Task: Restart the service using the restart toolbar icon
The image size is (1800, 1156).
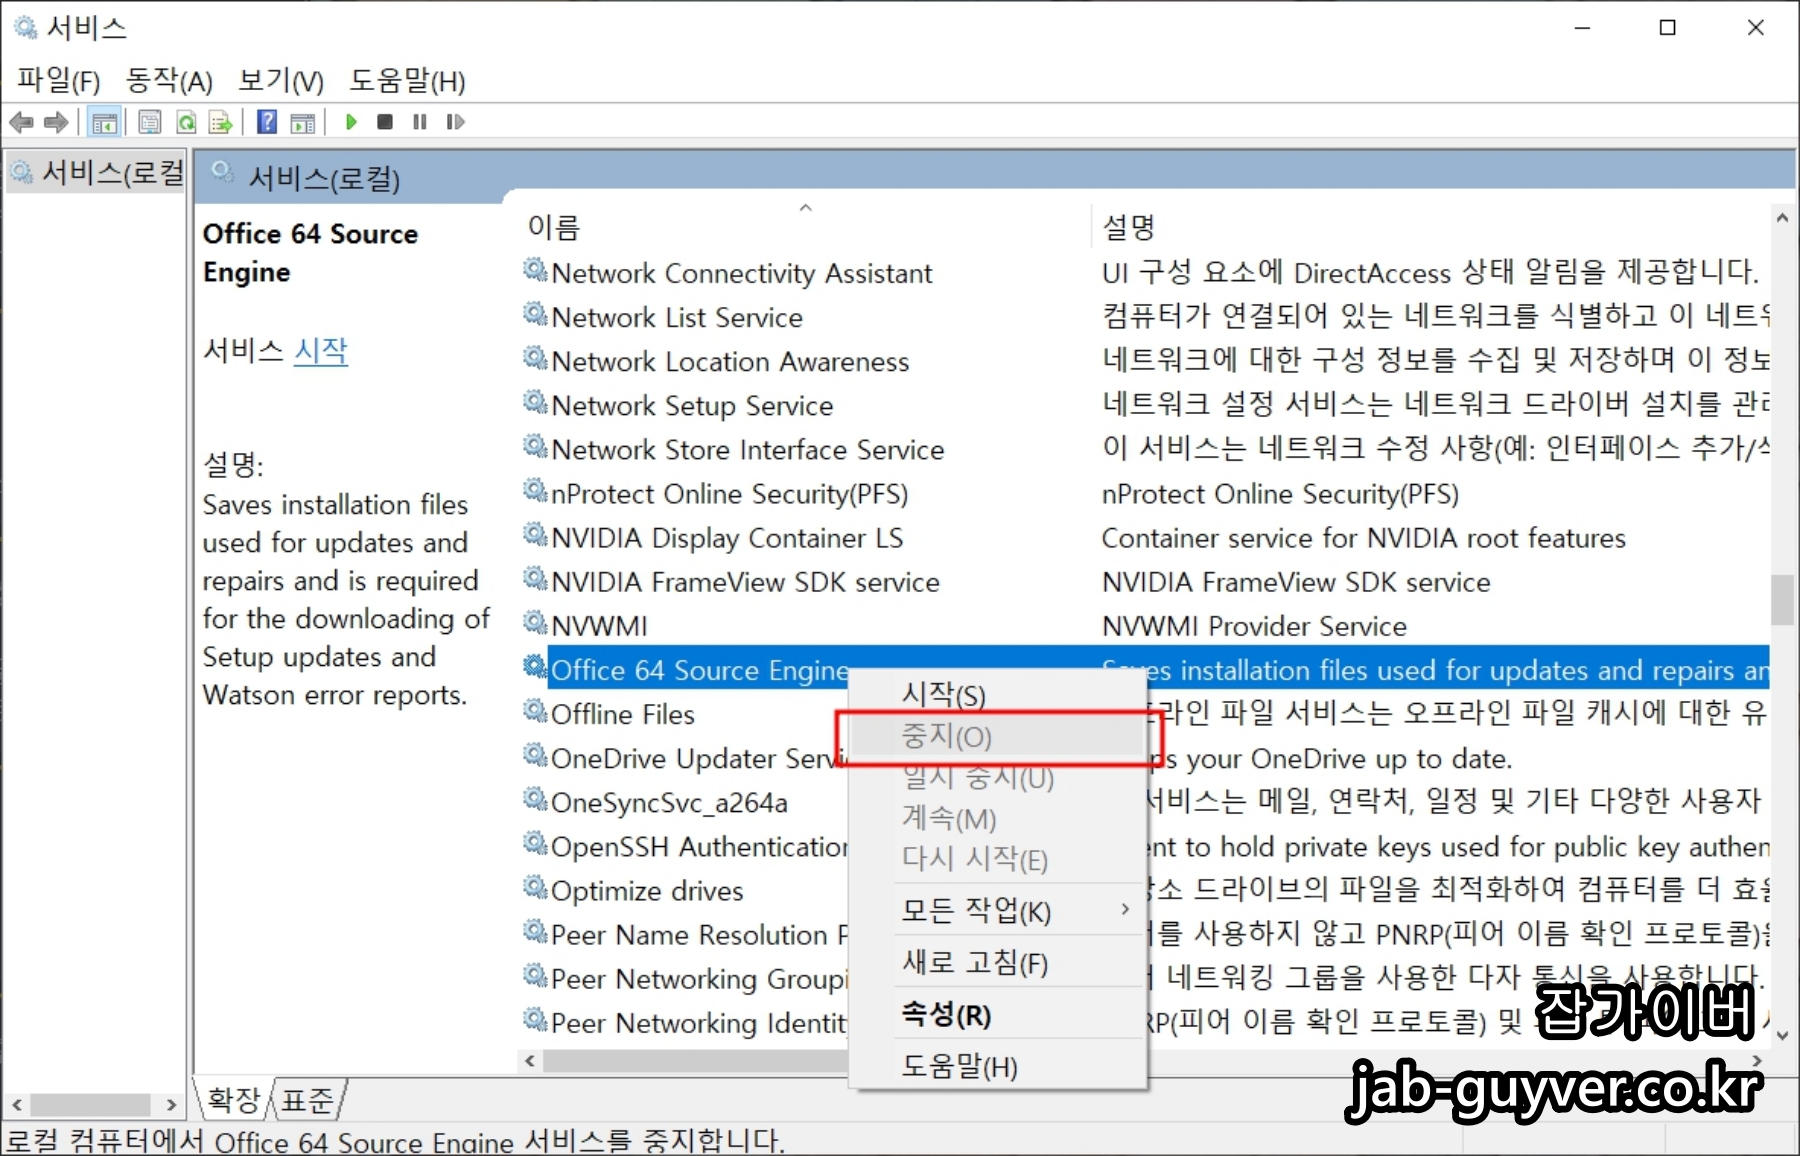Action: (x=455, y=122)
